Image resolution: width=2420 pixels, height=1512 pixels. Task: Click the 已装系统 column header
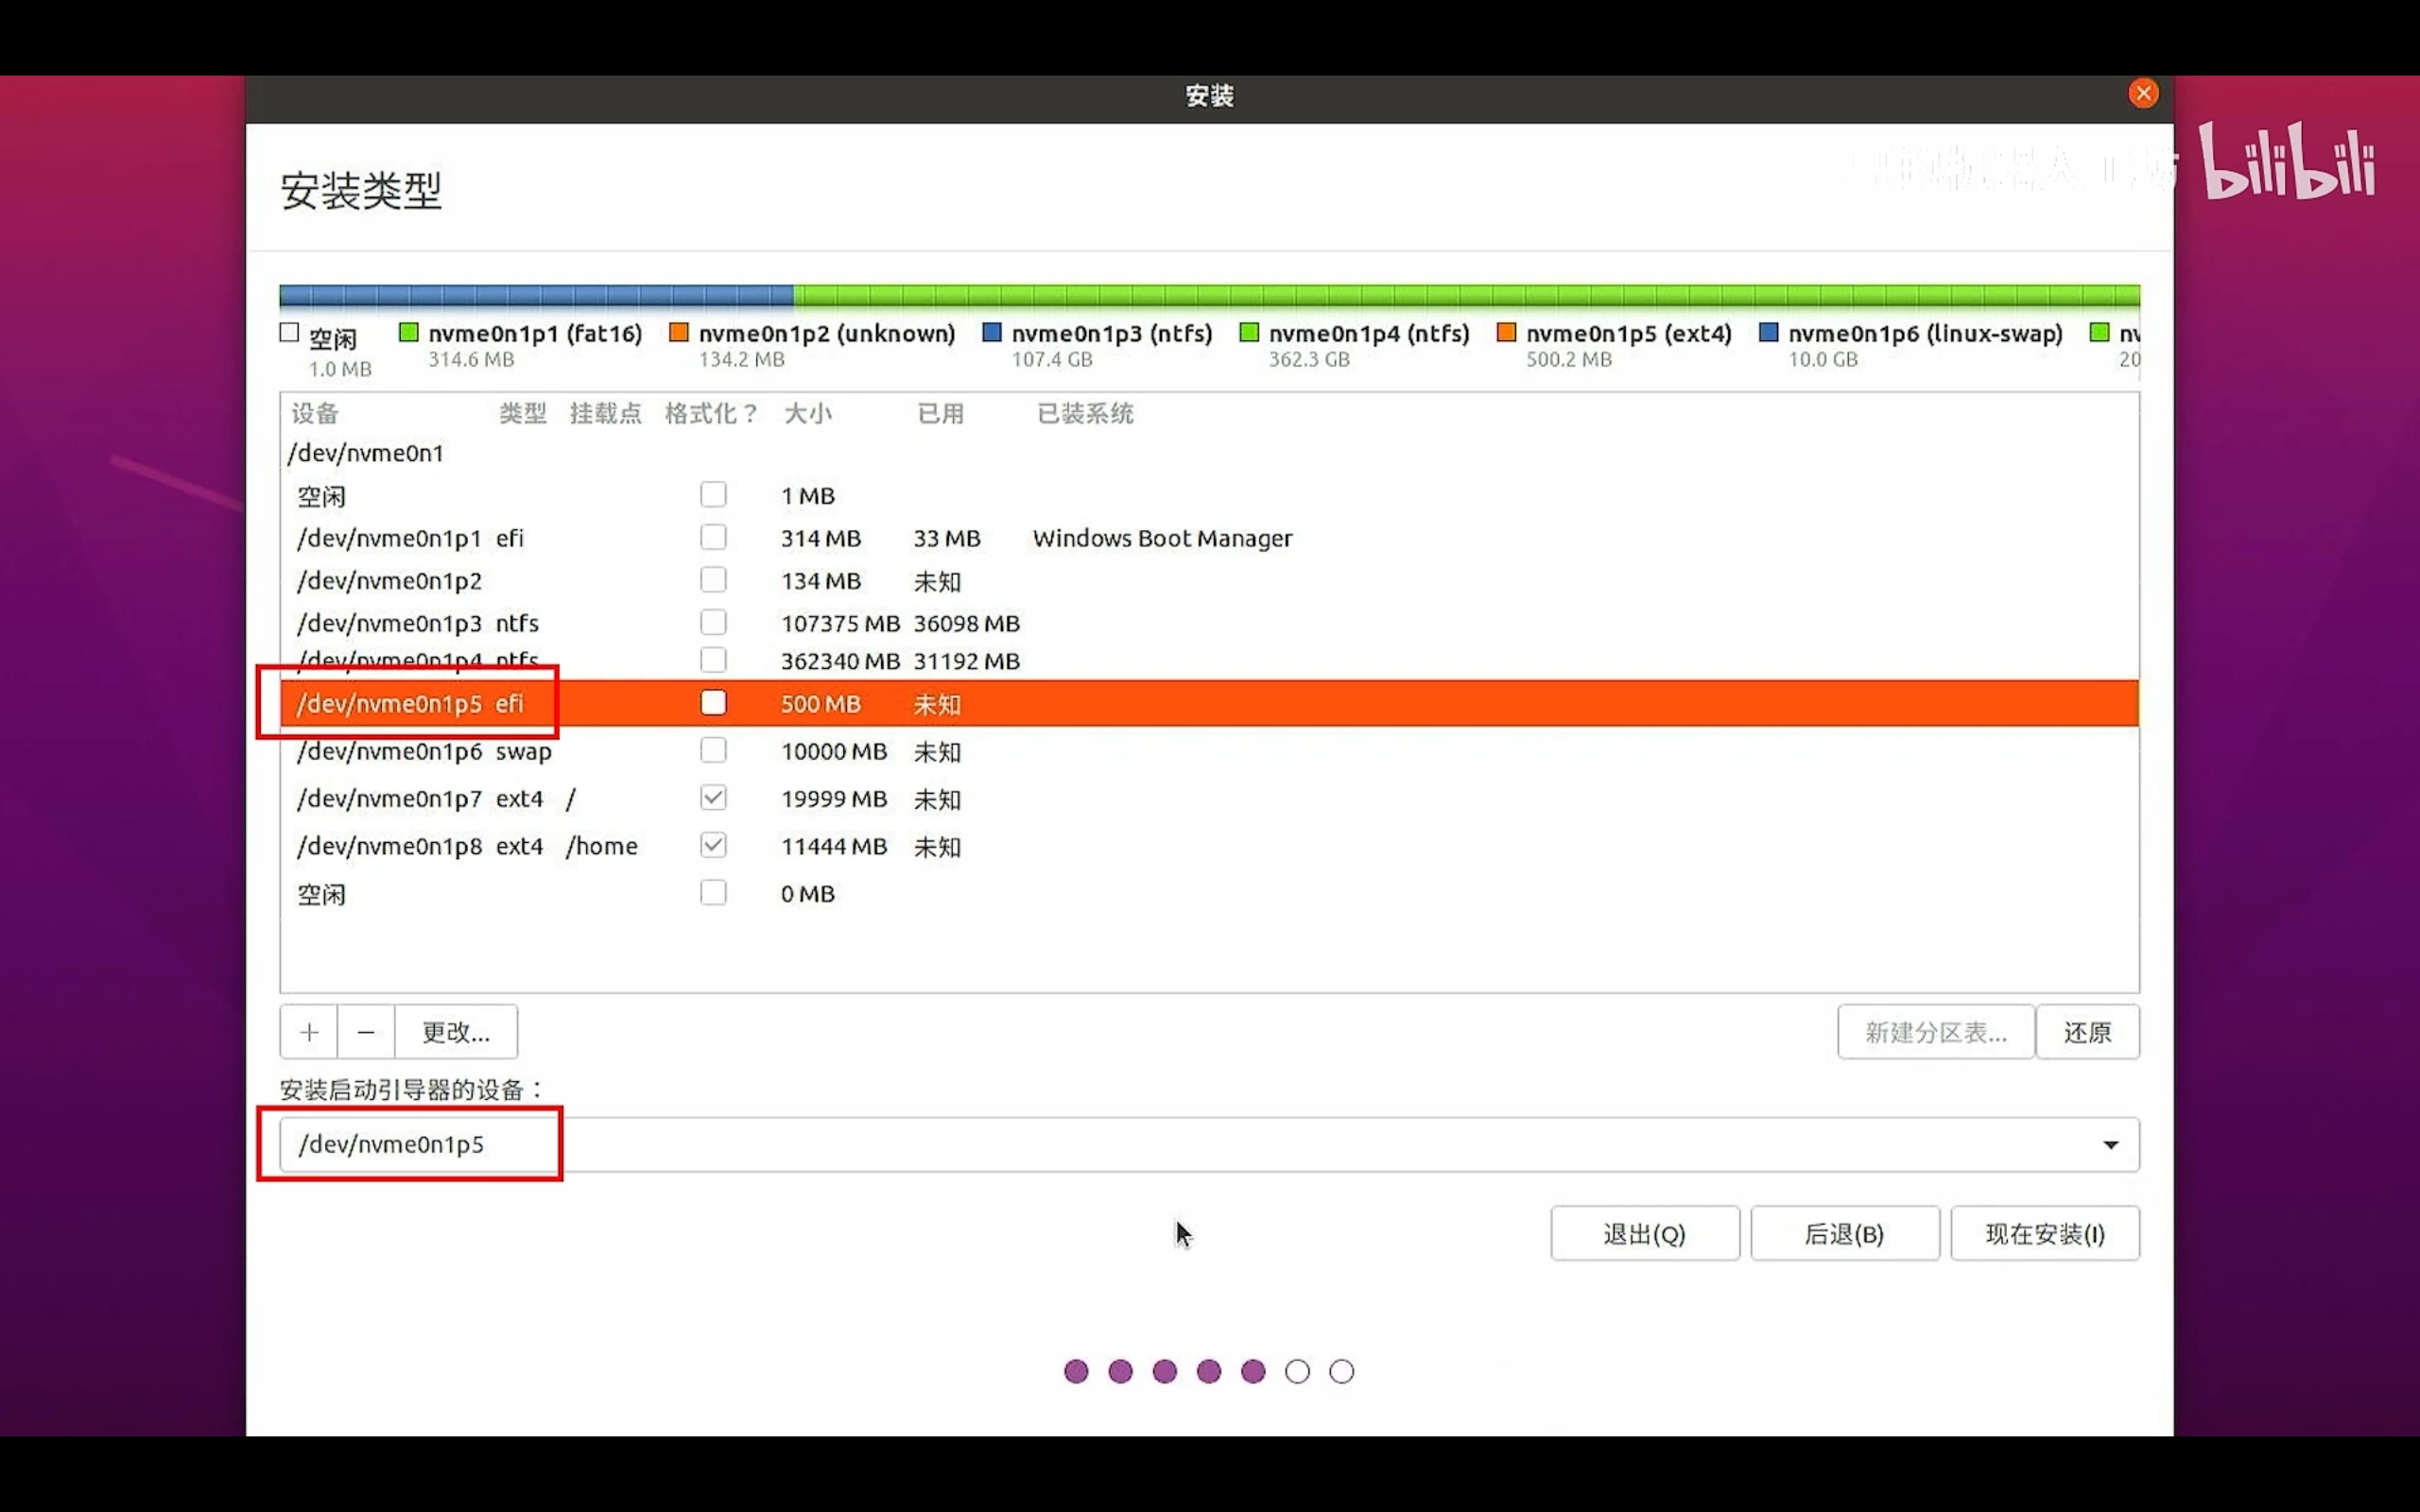(x=1085, y=414)
